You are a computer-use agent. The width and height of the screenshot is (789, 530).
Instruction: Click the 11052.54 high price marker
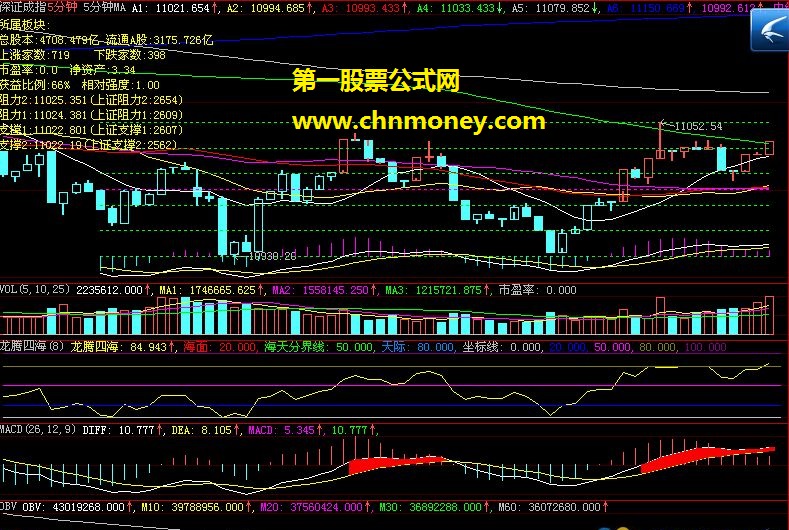coord(698,126)
